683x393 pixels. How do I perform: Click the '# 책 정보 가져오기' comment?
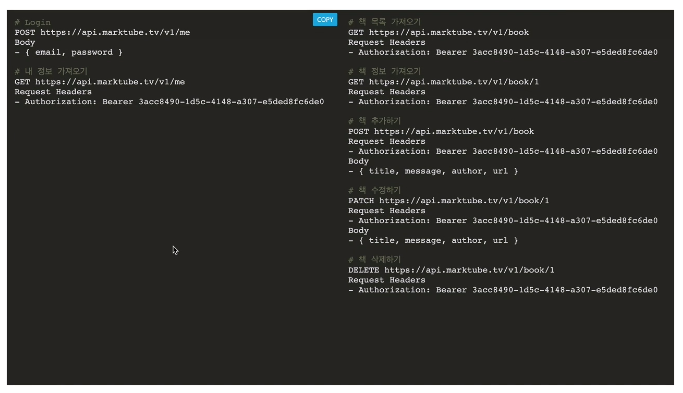click(385, 71)
